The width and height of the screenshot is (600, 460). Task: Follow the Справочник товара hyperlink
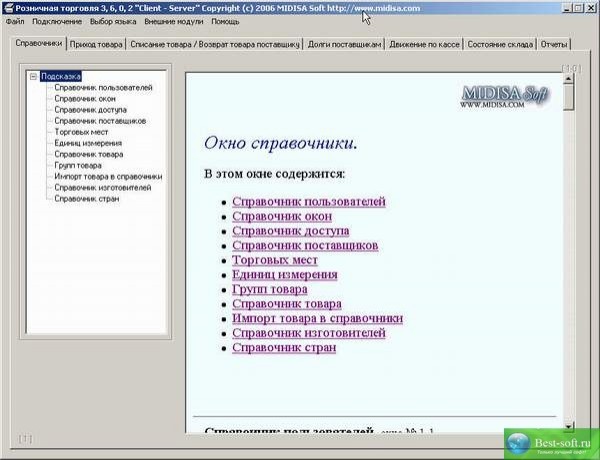click(x=287, y=304)
